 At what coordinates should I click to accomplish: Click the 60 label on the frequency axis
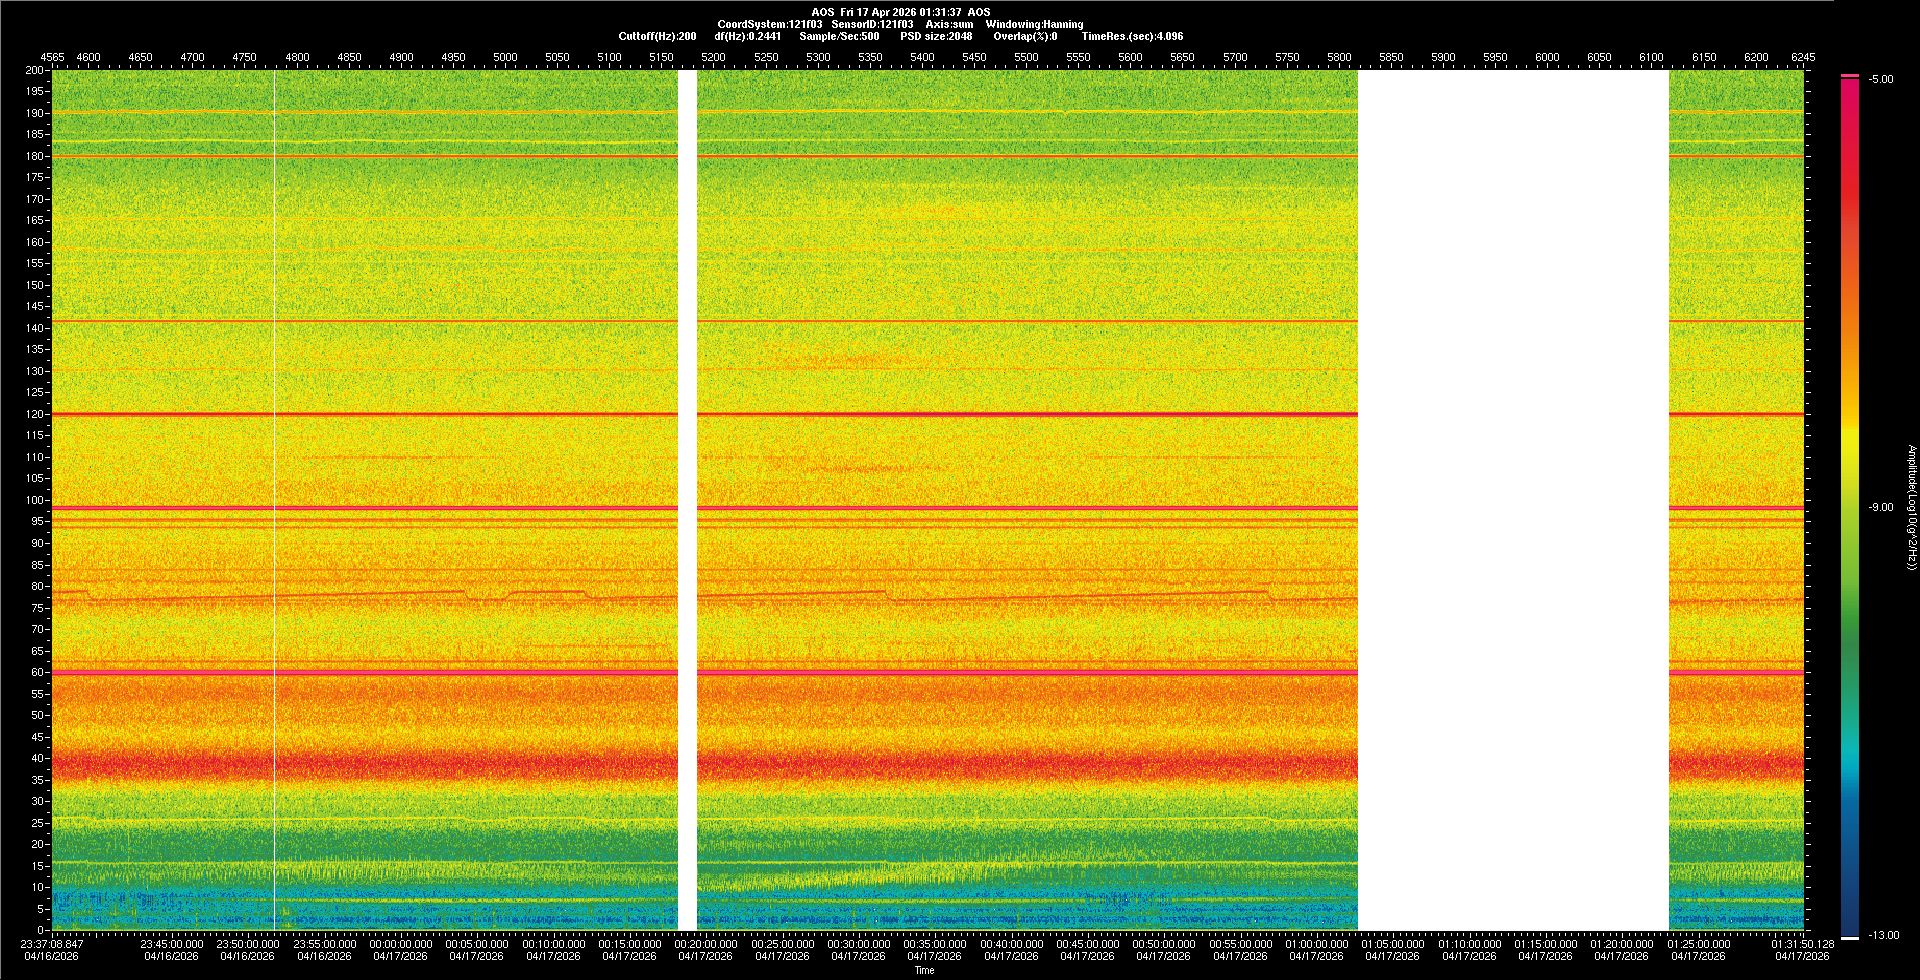pos(38,673)
